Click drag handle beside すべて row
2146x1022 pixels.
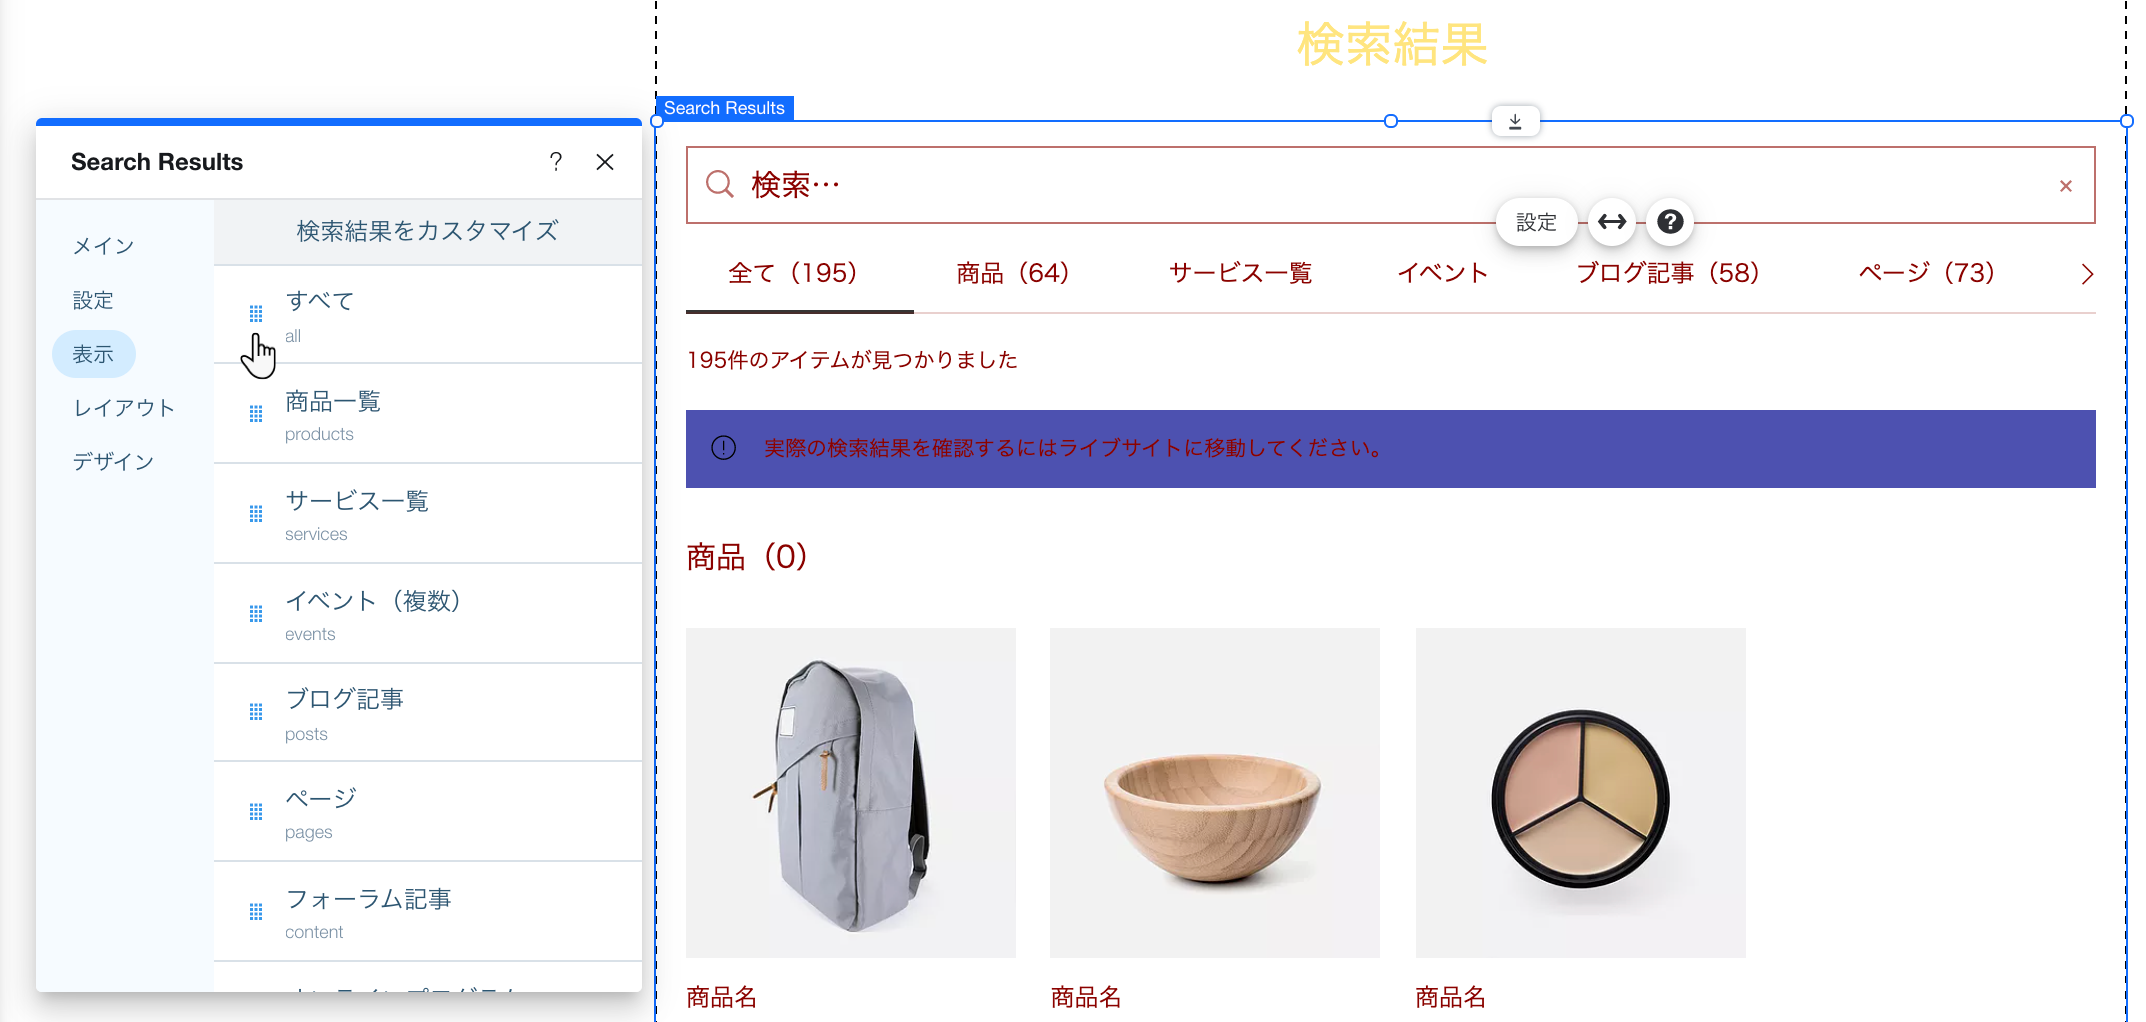pyautogui.click(x=256, y=314)
